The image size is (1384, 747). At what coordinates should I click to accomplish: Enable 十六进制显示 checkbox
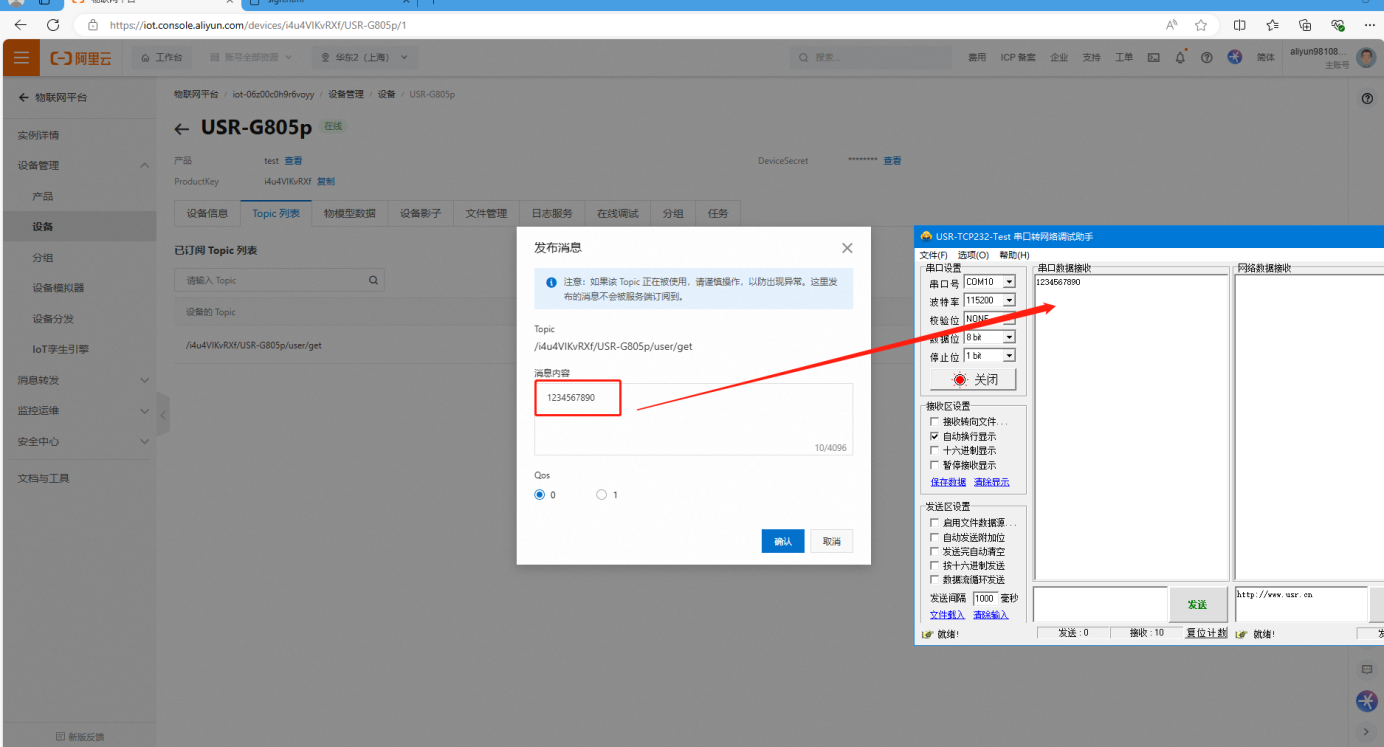tap(935, 451)
